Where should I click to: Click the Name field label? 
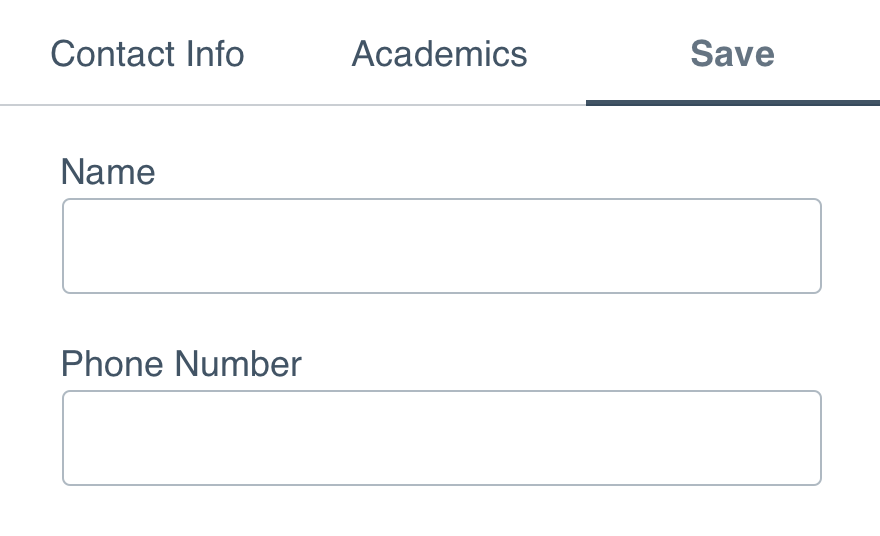click(108, 172)
